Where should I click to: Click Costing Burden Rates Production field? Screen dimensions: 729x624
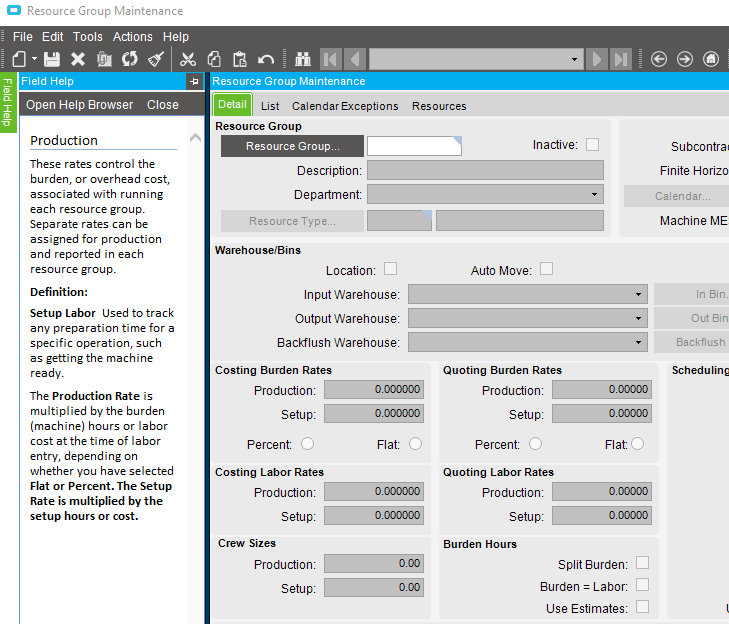[374, 390]
